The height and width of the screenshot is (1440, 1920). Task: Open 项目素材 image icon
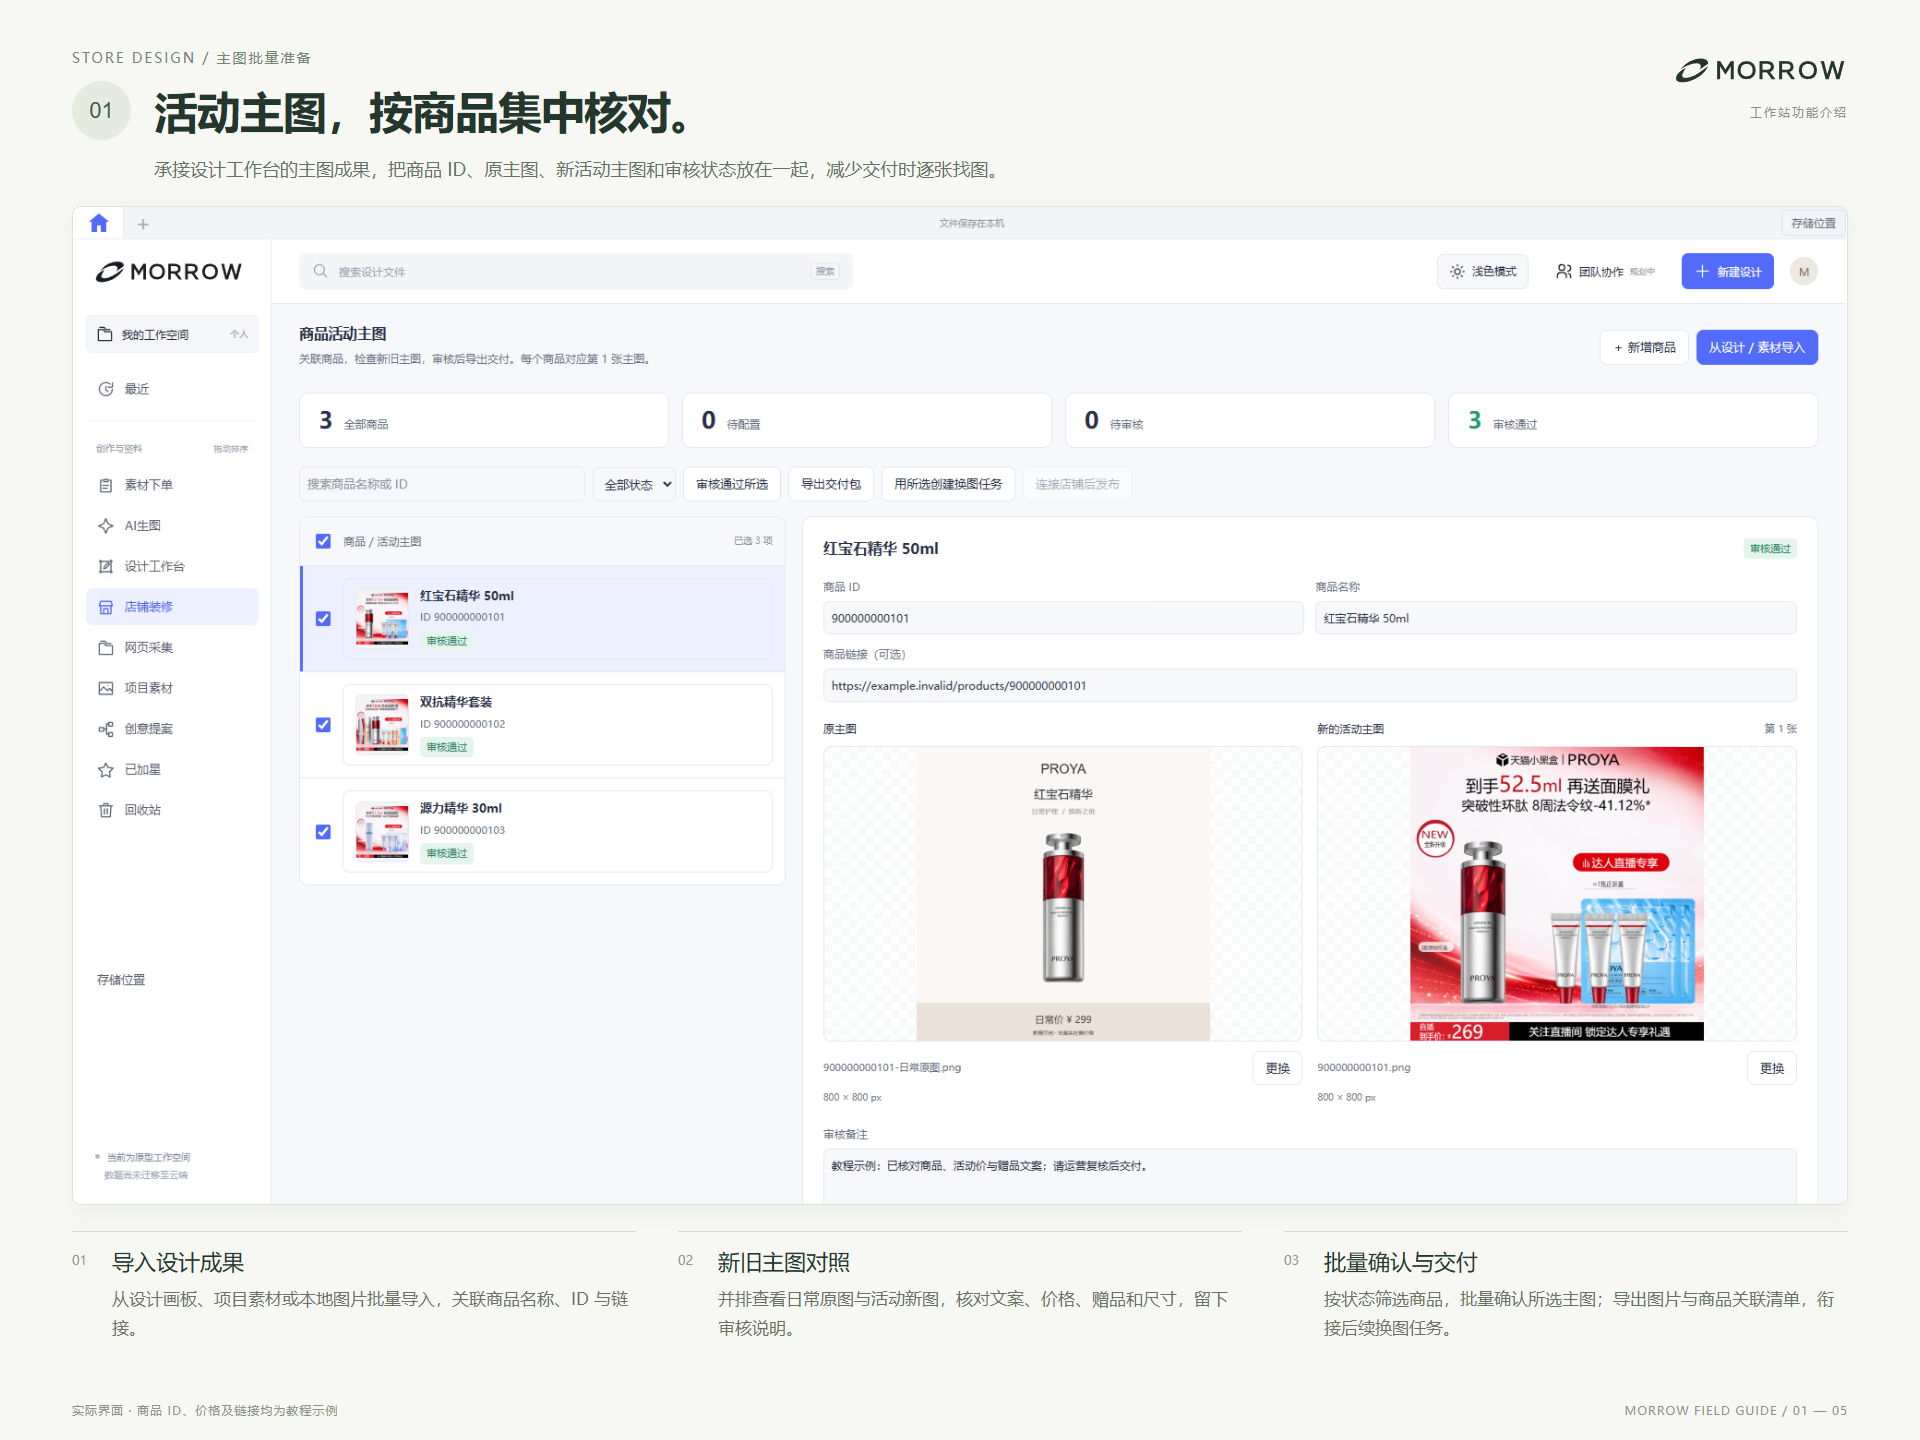click(x=106, y=688)
